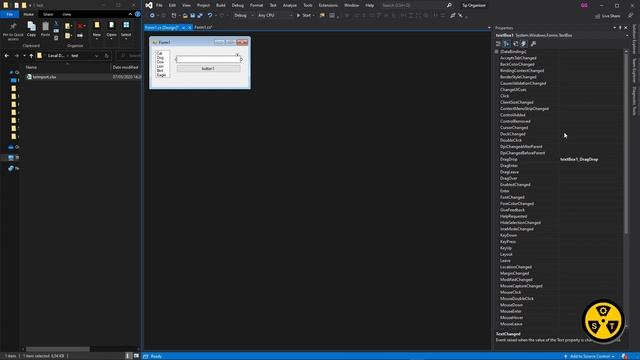
Task: Click the Copy to icon in Explorer ribbon
Action: click(x=68, y=36)
